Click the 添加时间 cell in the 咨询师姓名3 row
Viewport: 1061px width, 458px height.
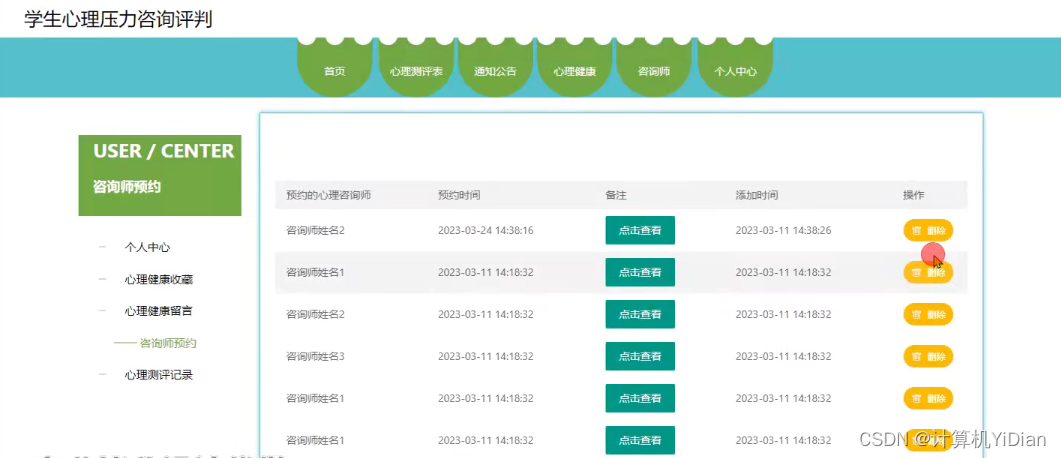783,356
